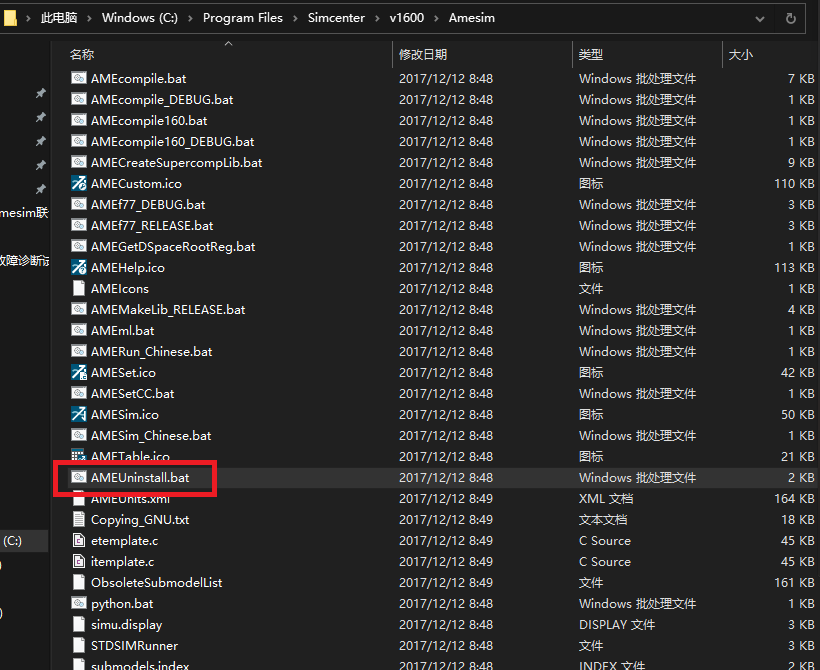Click the ObsoleteSubmodelList file icon

[78, 582]
